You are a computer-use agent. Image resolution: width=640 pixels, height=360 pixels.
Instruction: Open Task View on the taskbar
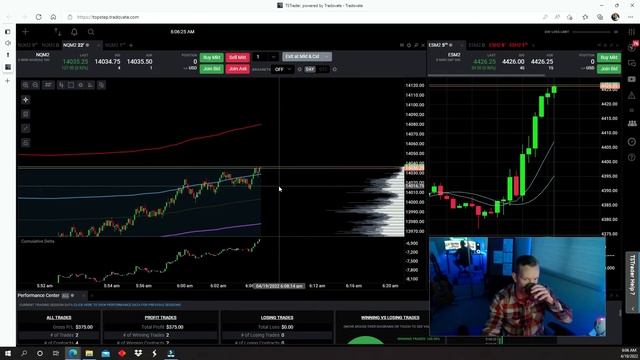coord(56,353)
